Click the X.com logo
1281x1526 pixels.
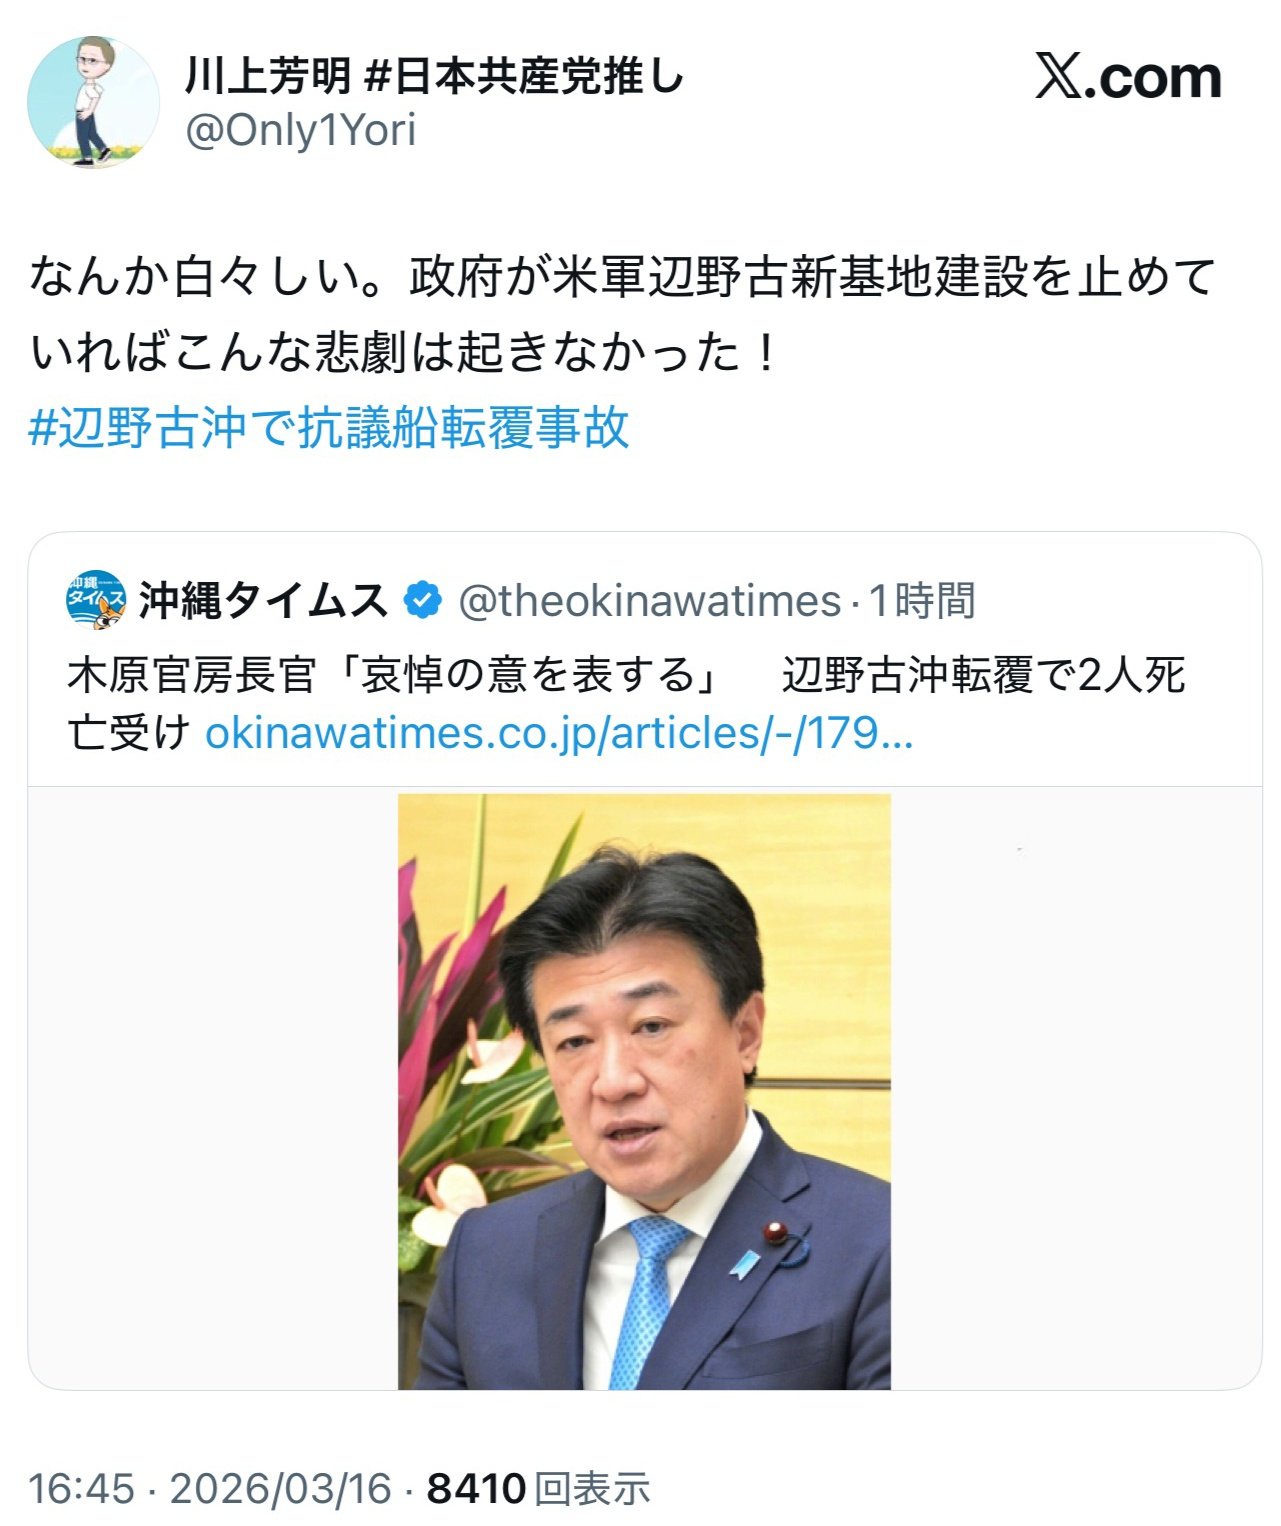[1128, 77]
